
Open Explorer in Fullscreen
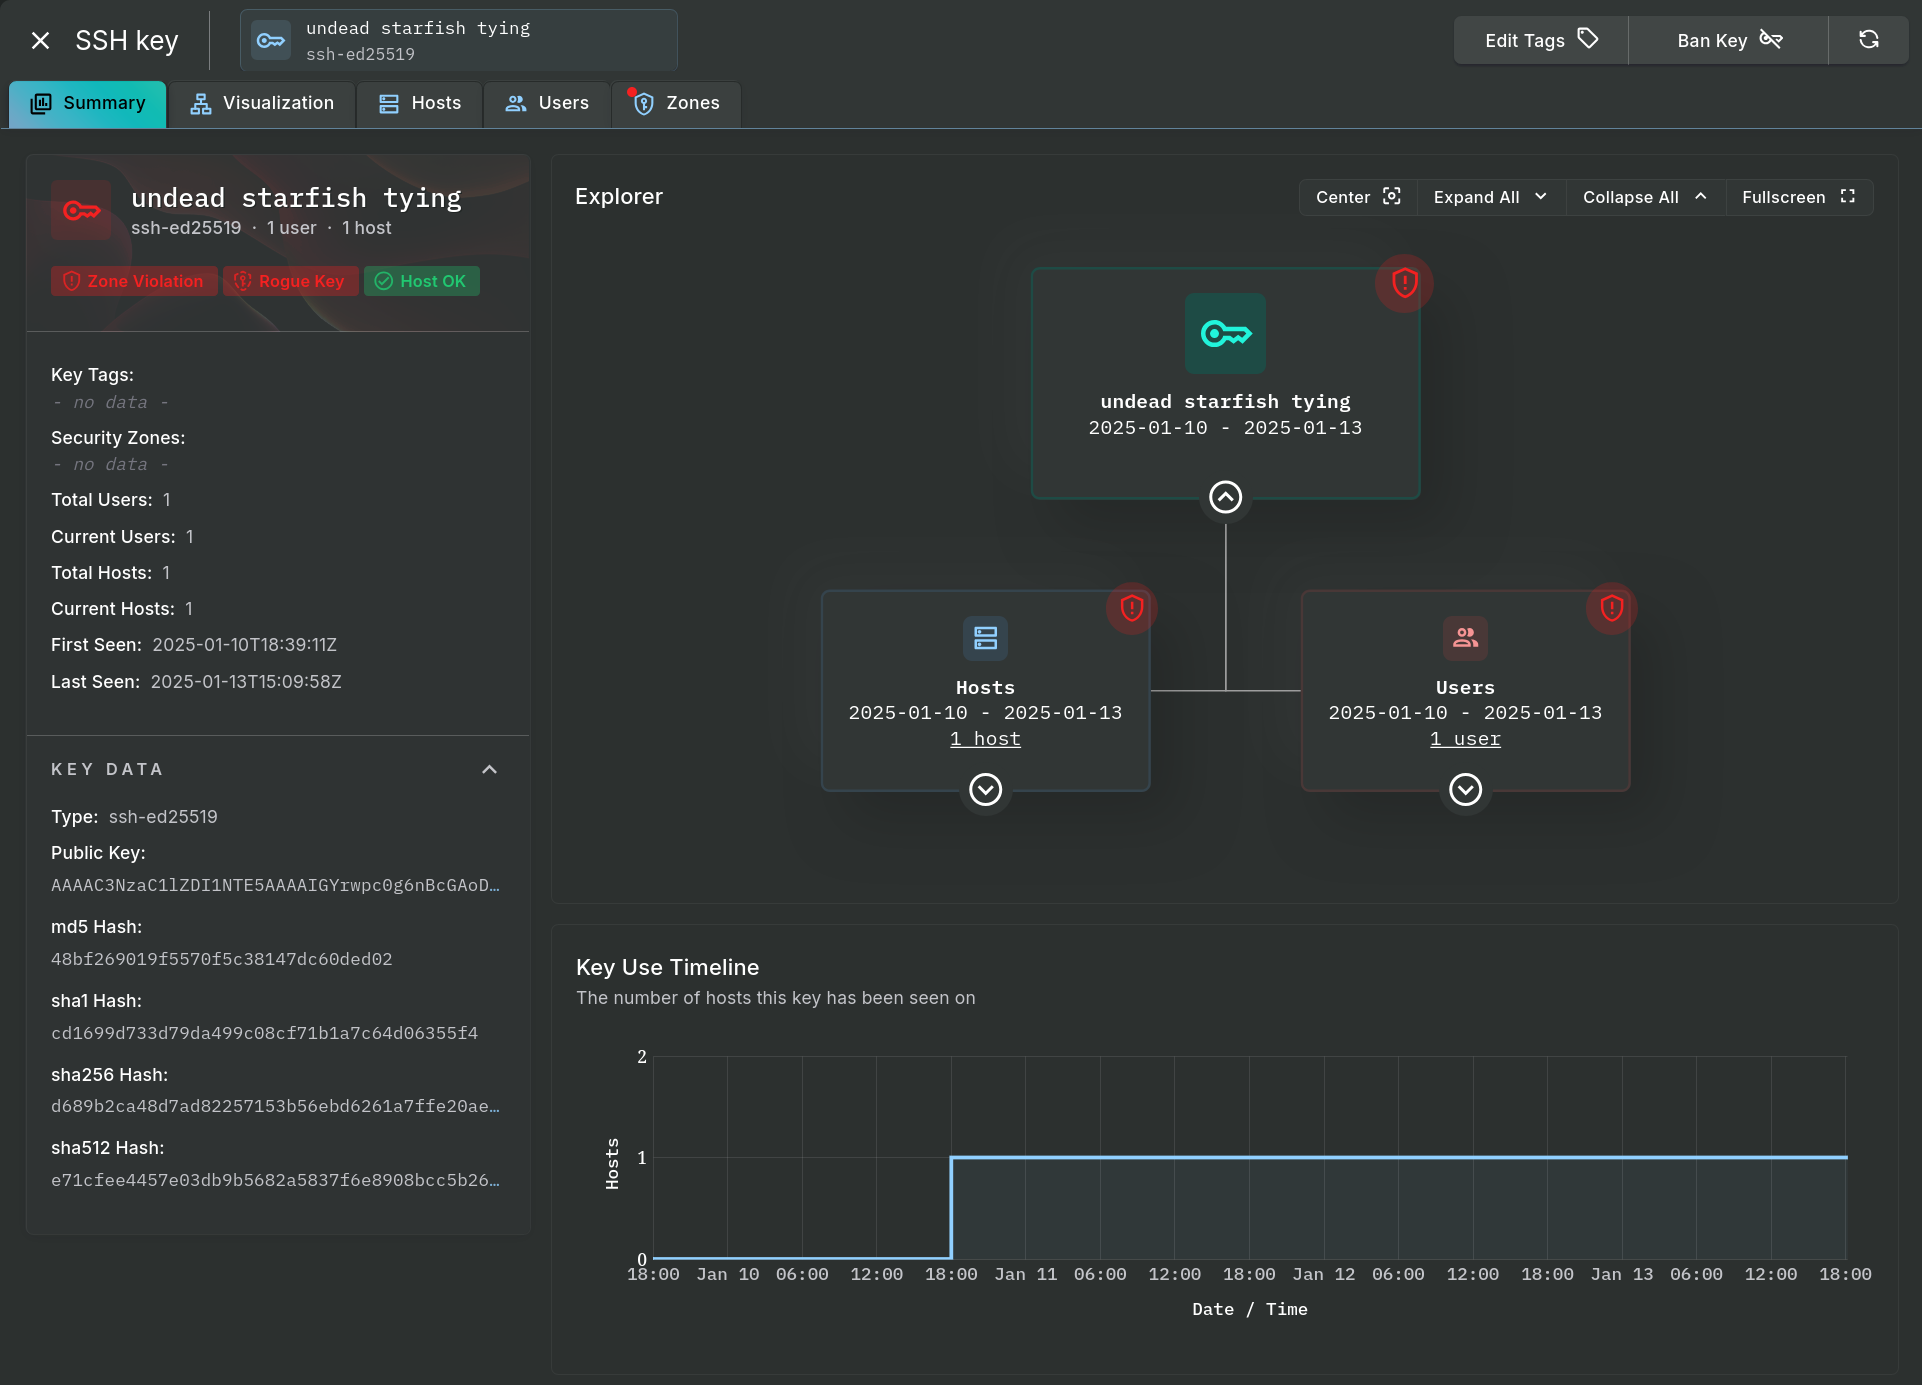(1799, 197)
